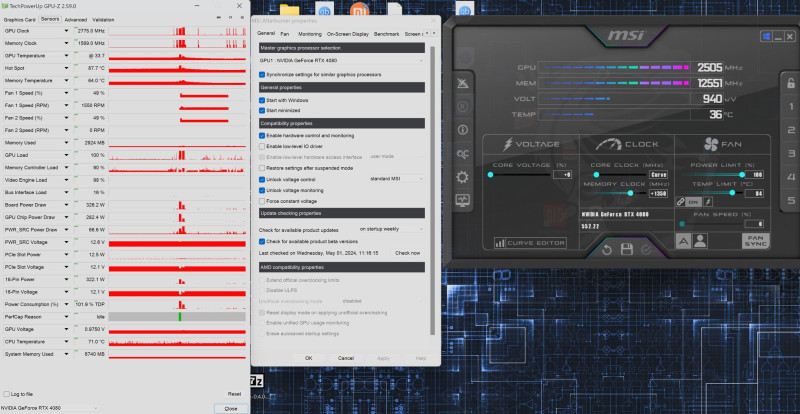Click the apply checkmark icon in Afterburner
This screenshot has height=414, width=800.
646,250
